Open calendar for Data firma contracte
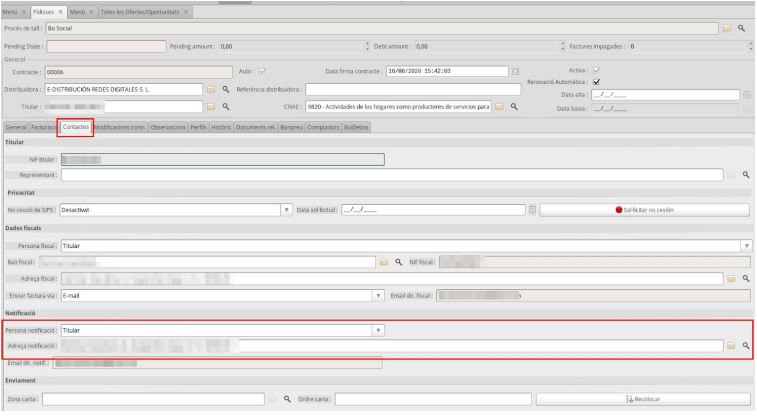Screen dimensions: 757x417 click(516, 71)
